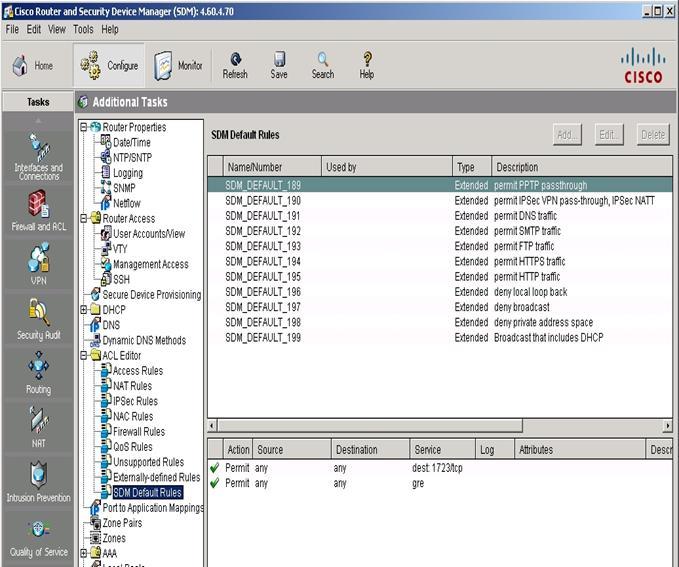Sort by Name/Number column header

(272, 167)
